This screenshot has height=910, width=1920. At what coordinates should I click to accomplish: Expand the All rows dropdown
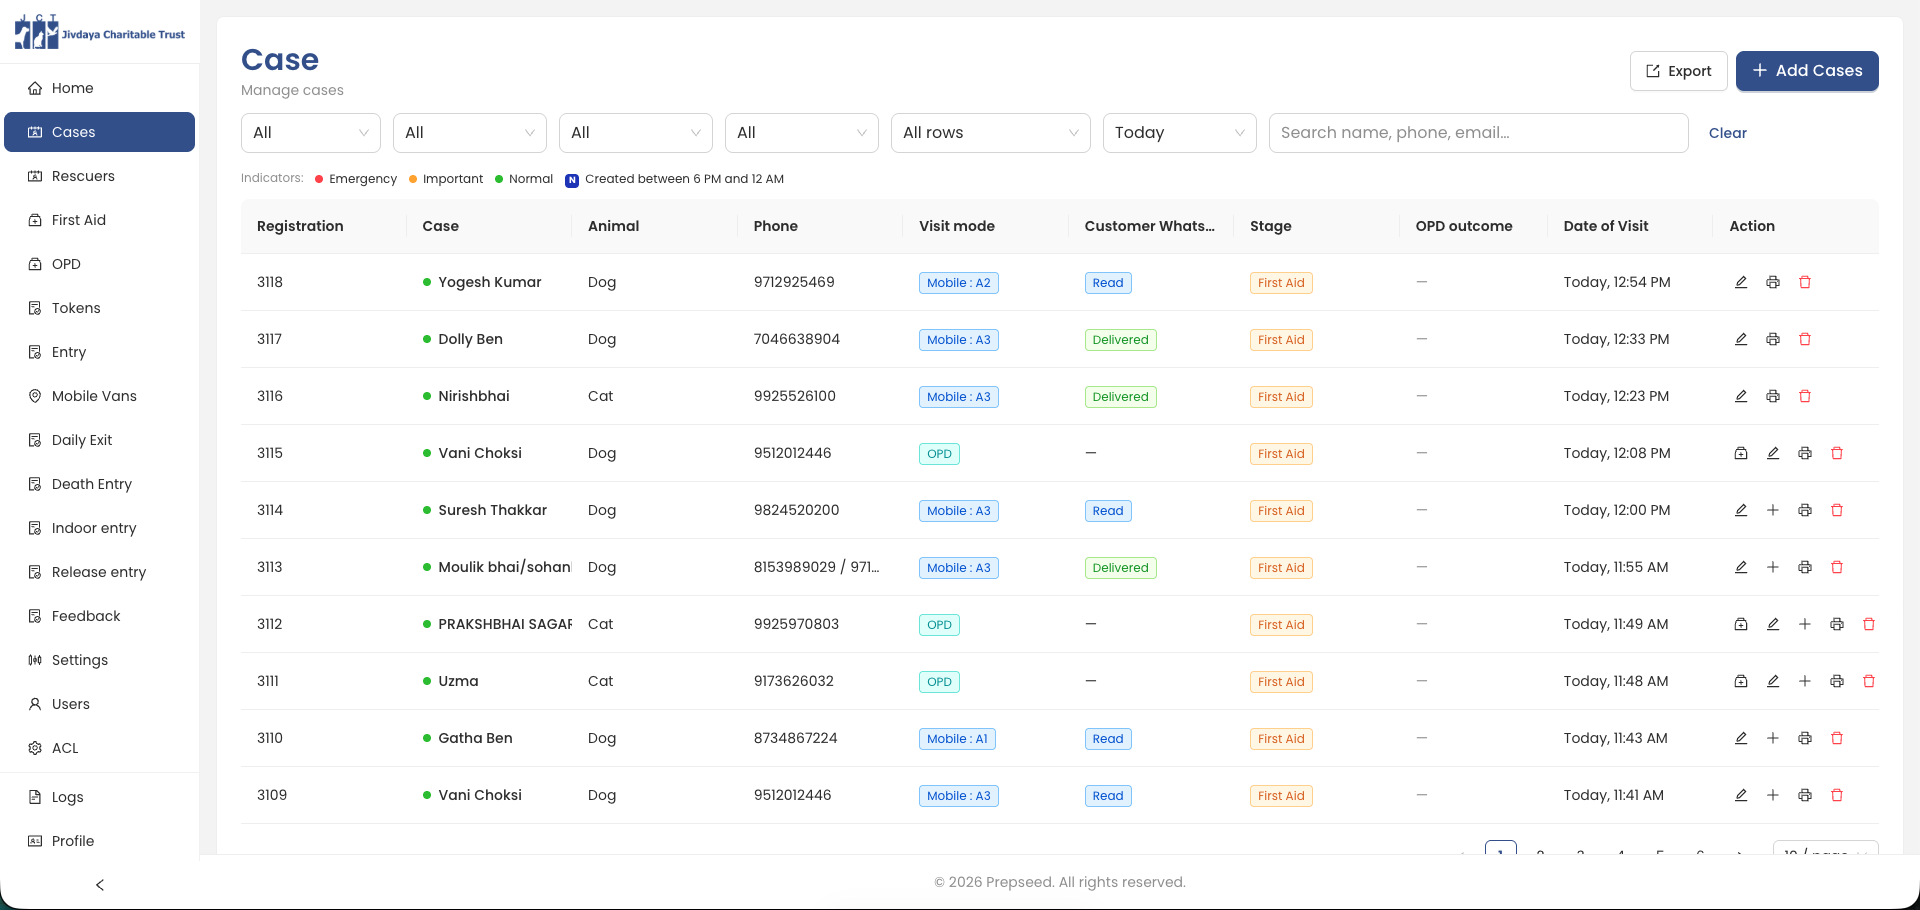point(991,133)
